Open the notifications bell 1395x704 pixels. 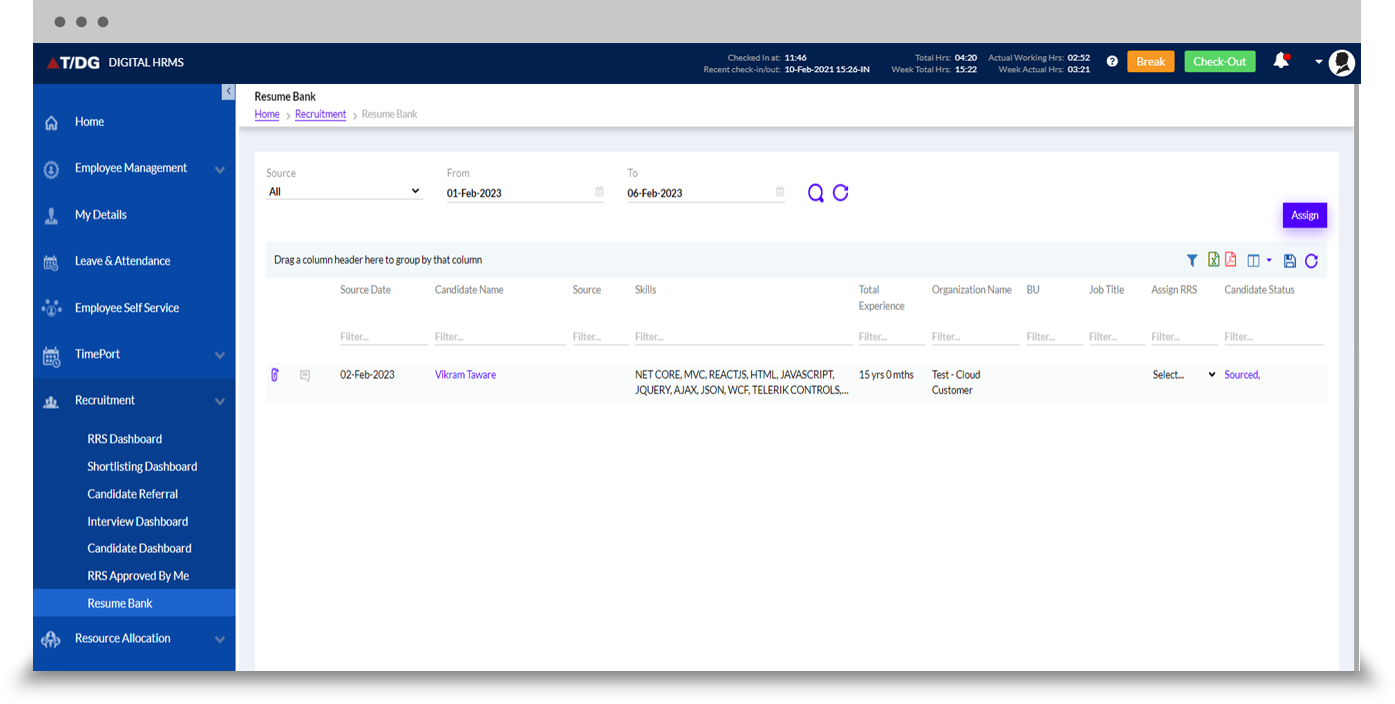pos(1281,61)
